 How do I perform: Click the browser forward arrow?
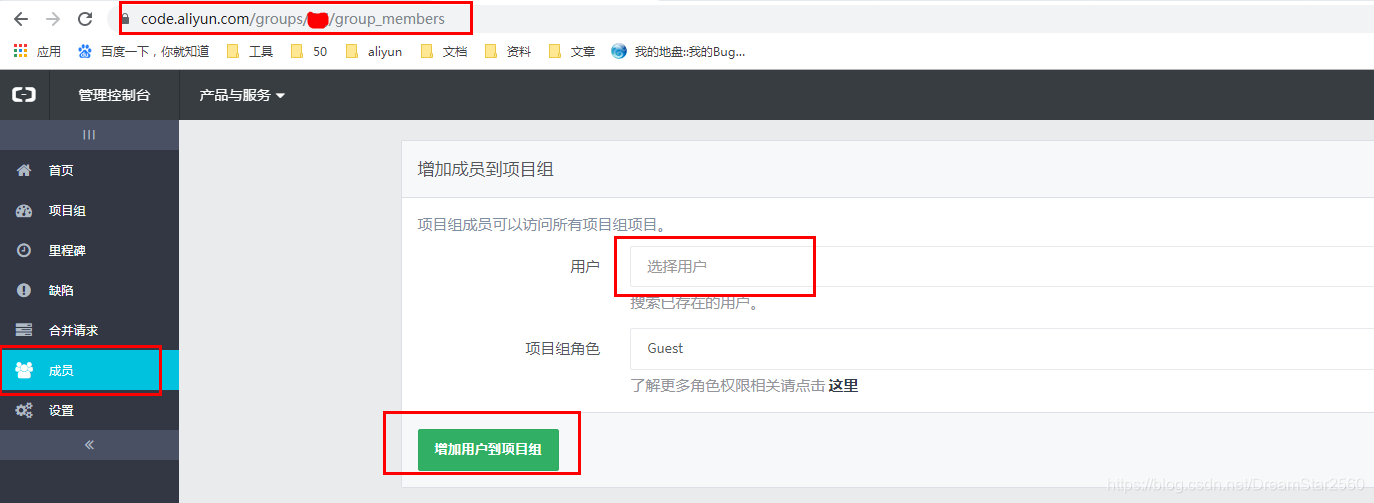point(53,19)
